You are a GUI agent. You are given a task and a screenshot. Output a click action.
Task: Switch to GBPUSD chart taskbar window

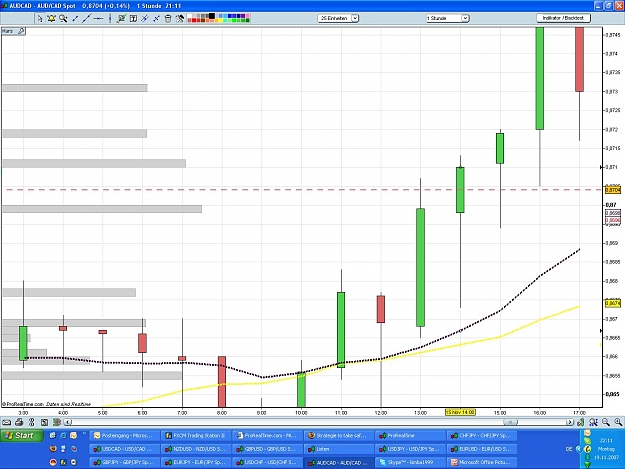coord(267,449)
